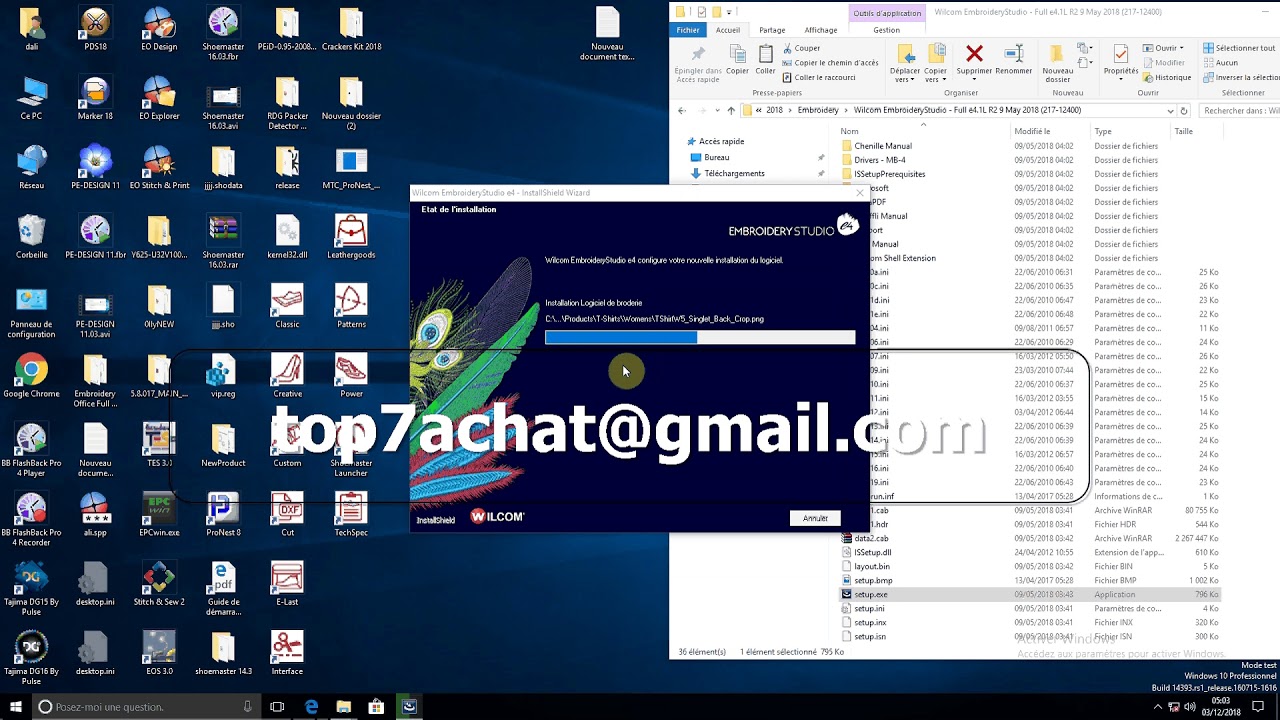The width and height of the screenshot is (1280, 720).
Task: Select the TechSpec desktop icon
Action: tap(351, 515)
